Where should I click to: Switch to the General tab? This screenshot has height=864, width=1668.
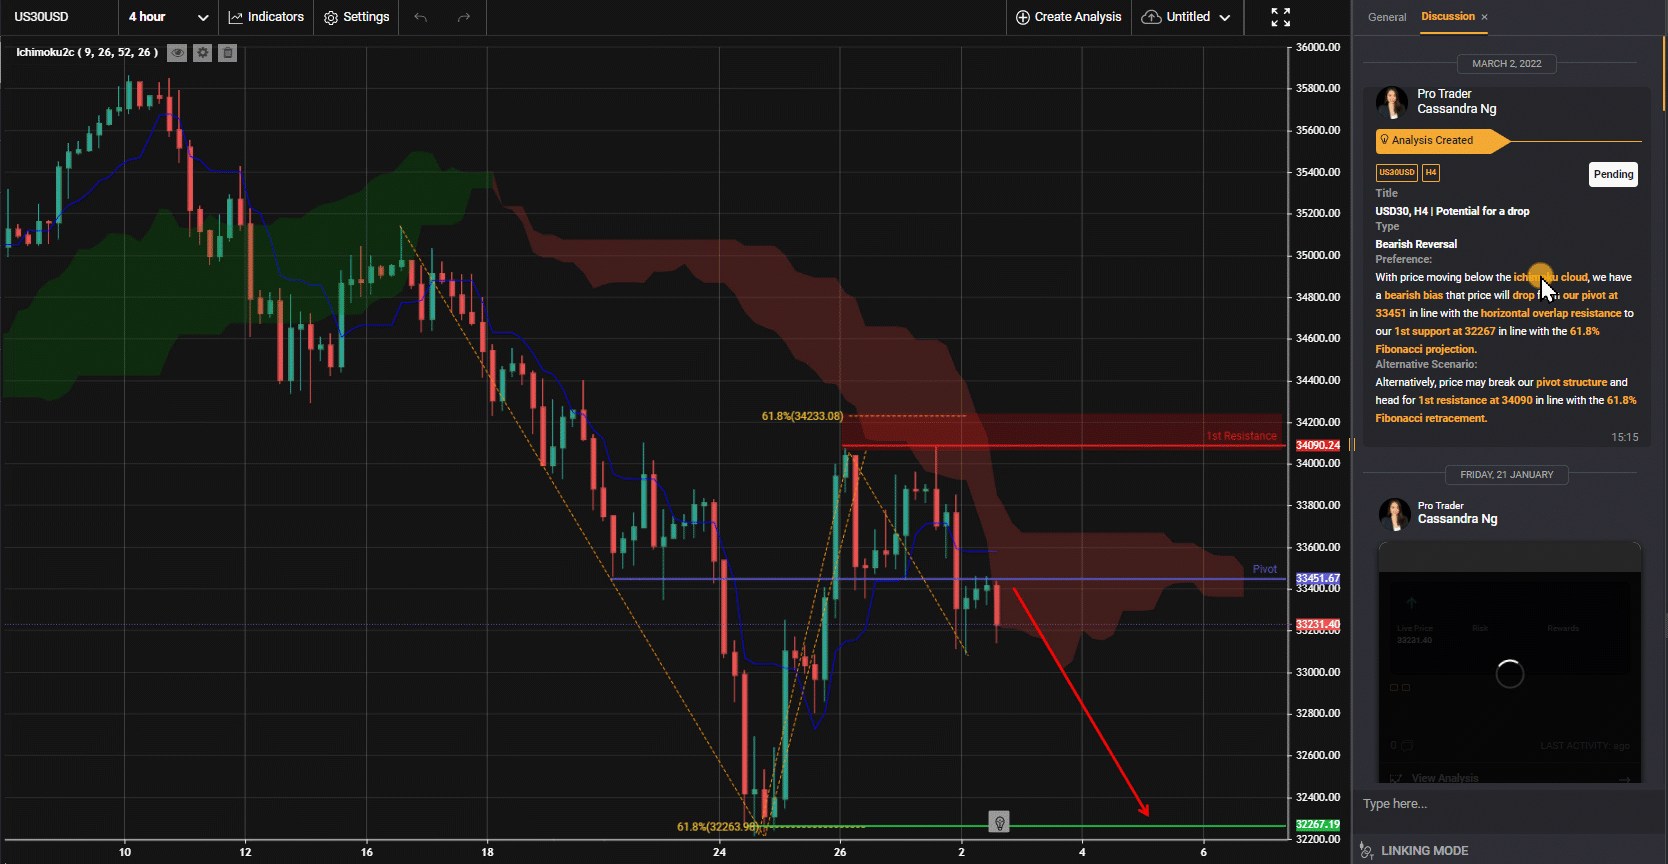click(x=1387, y=17)
